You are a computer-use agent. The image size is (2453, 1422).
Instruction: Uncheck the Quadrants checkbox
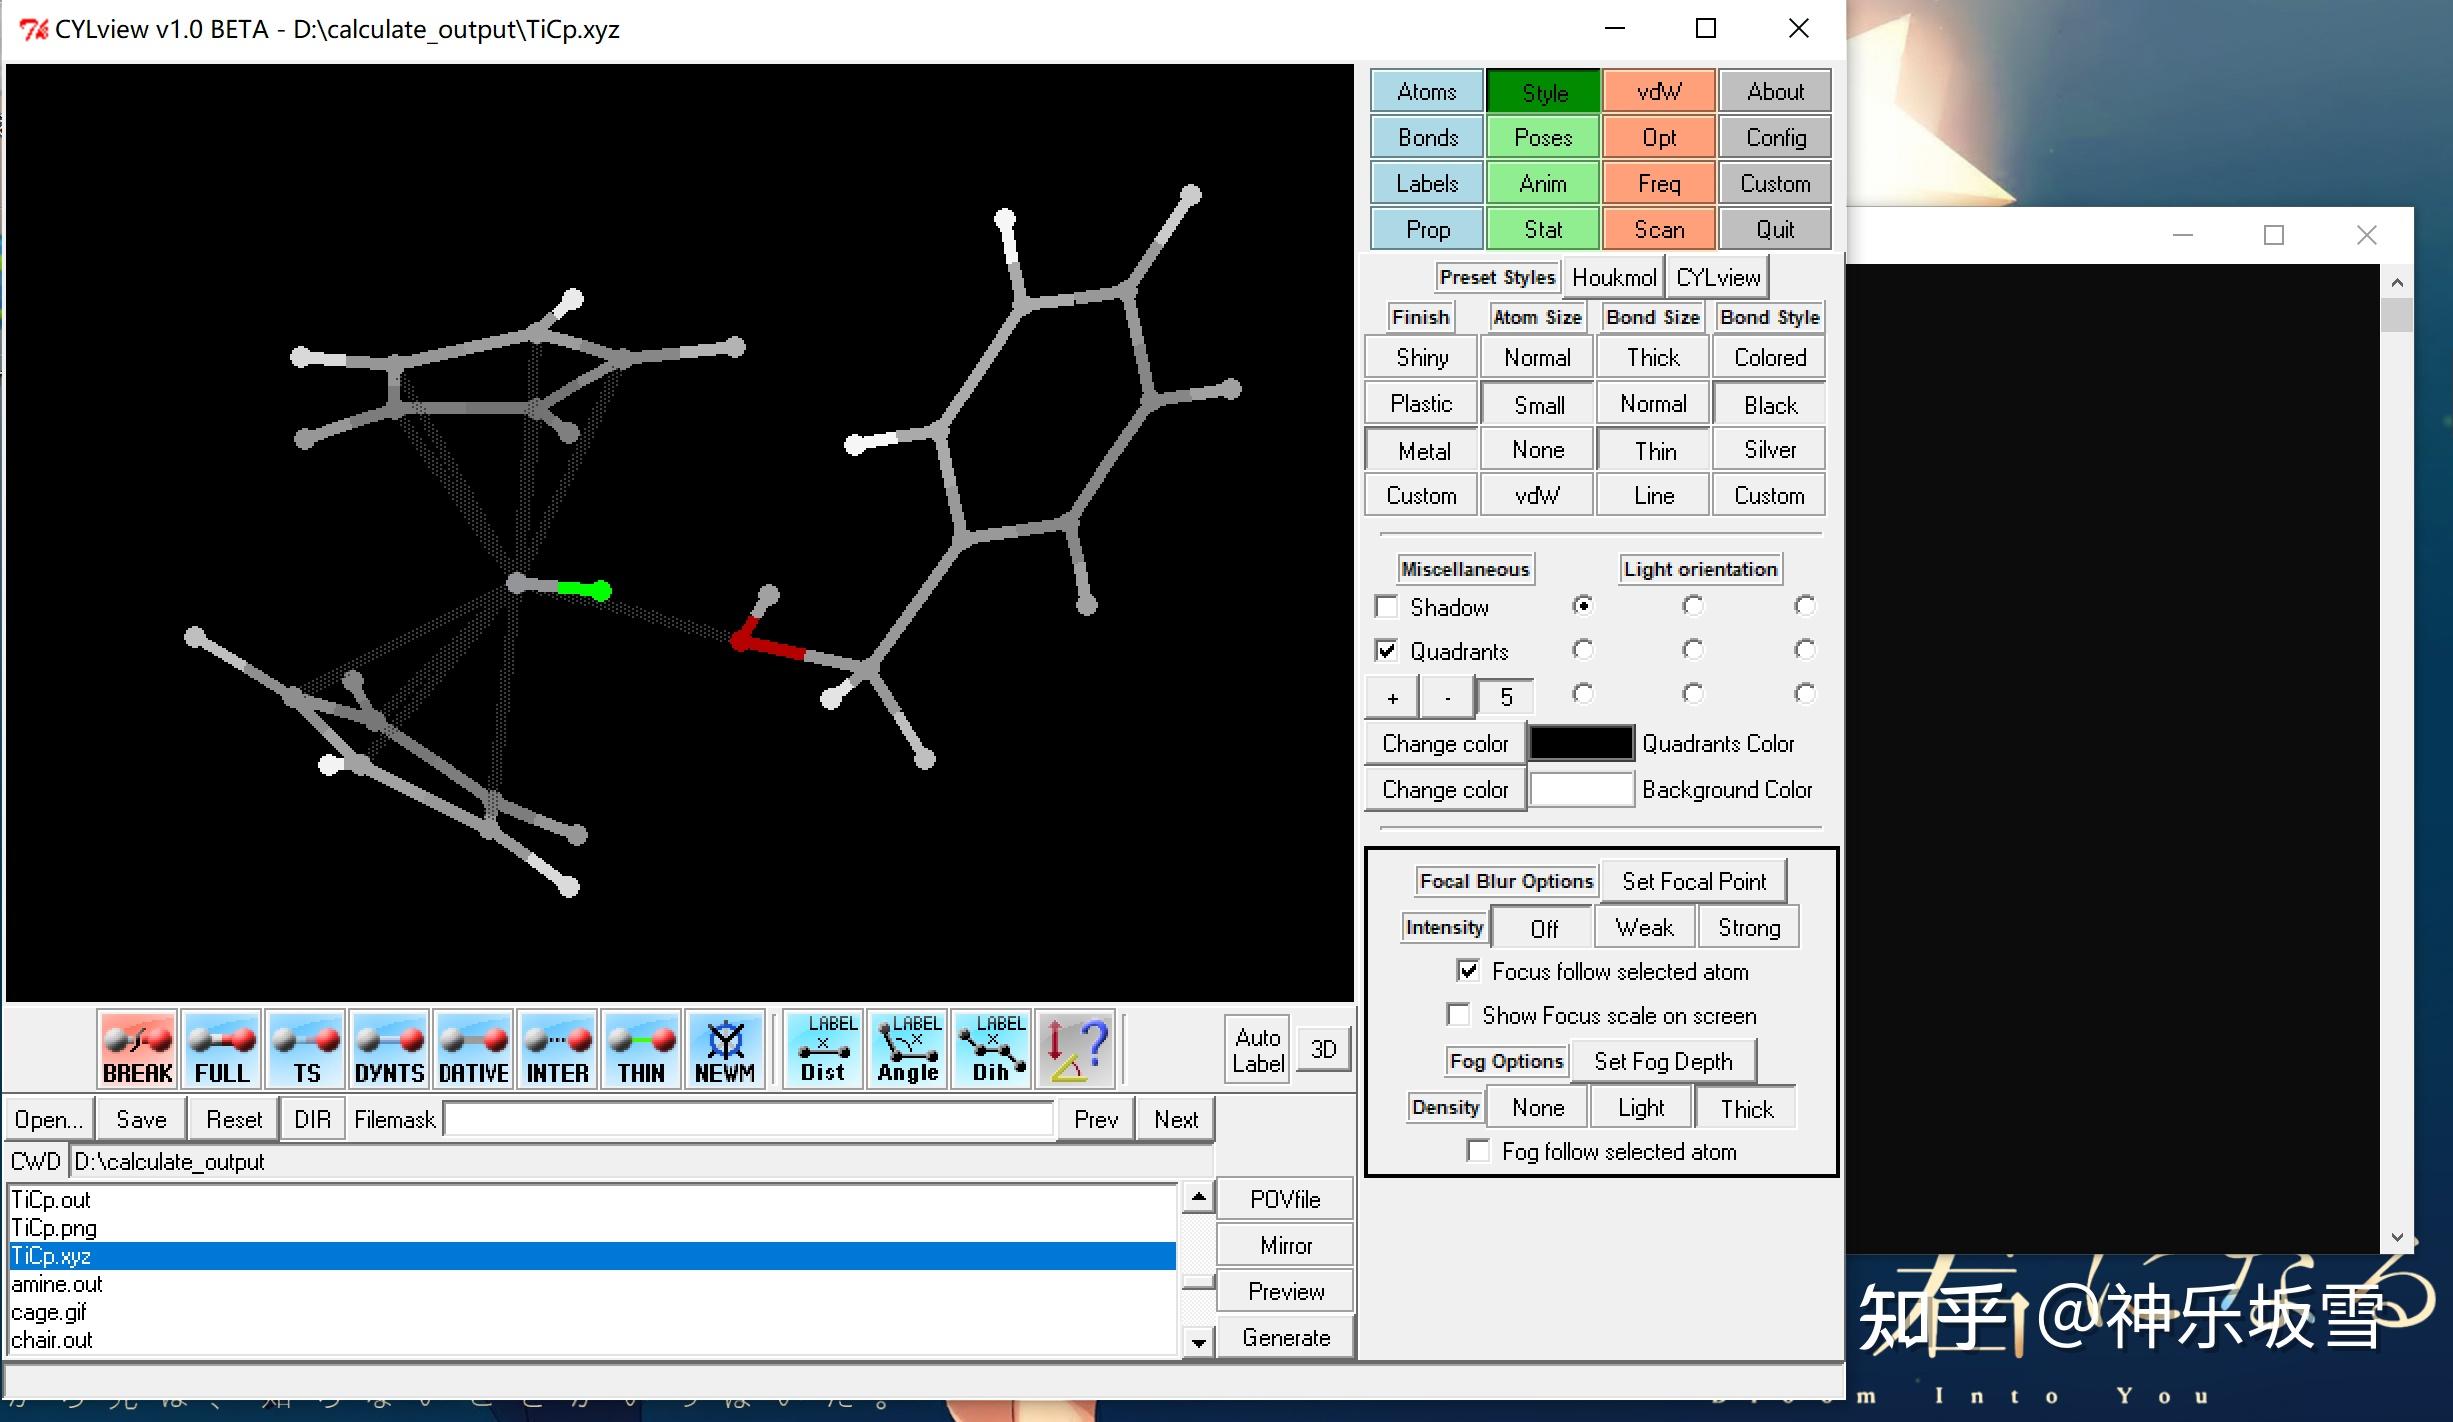(x=1387, y=651)
